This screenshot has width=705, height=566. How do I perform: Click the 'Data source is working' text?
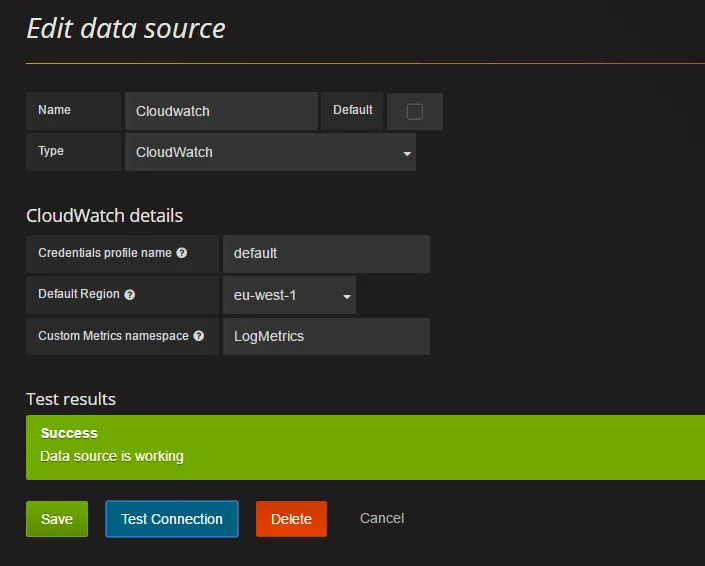pyautogui.click(x=112, y=456)
